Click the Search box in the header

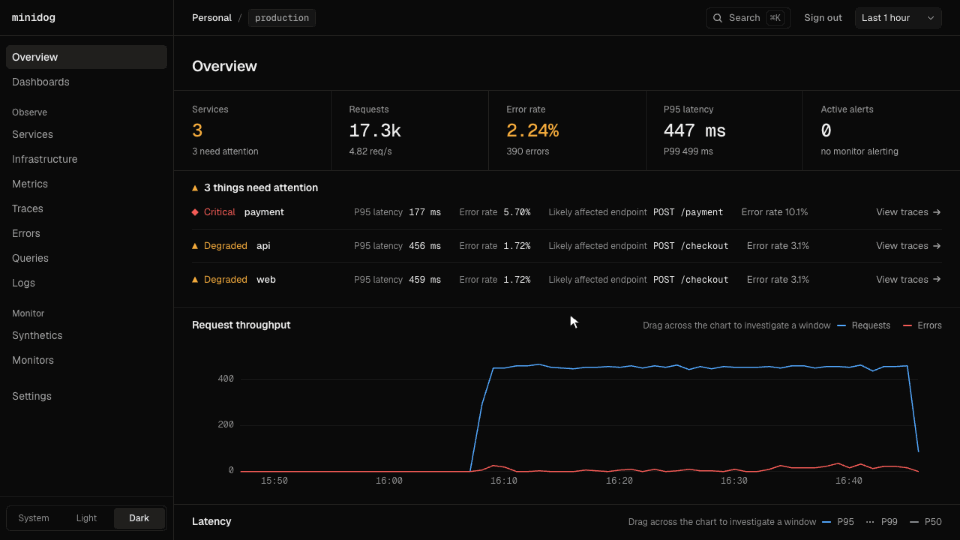coord(748,18)
